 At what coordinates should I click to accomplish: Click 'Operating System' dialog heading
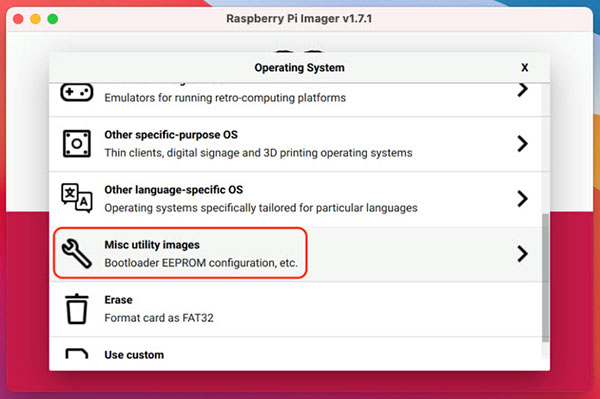tap(299, 68)
